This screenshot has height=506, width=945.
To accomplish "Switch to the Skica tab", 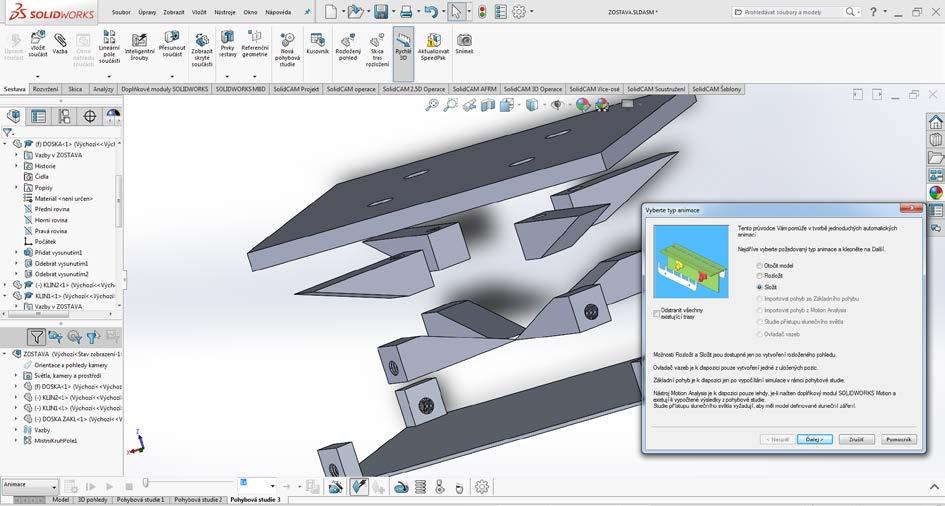I will [75, 89].
